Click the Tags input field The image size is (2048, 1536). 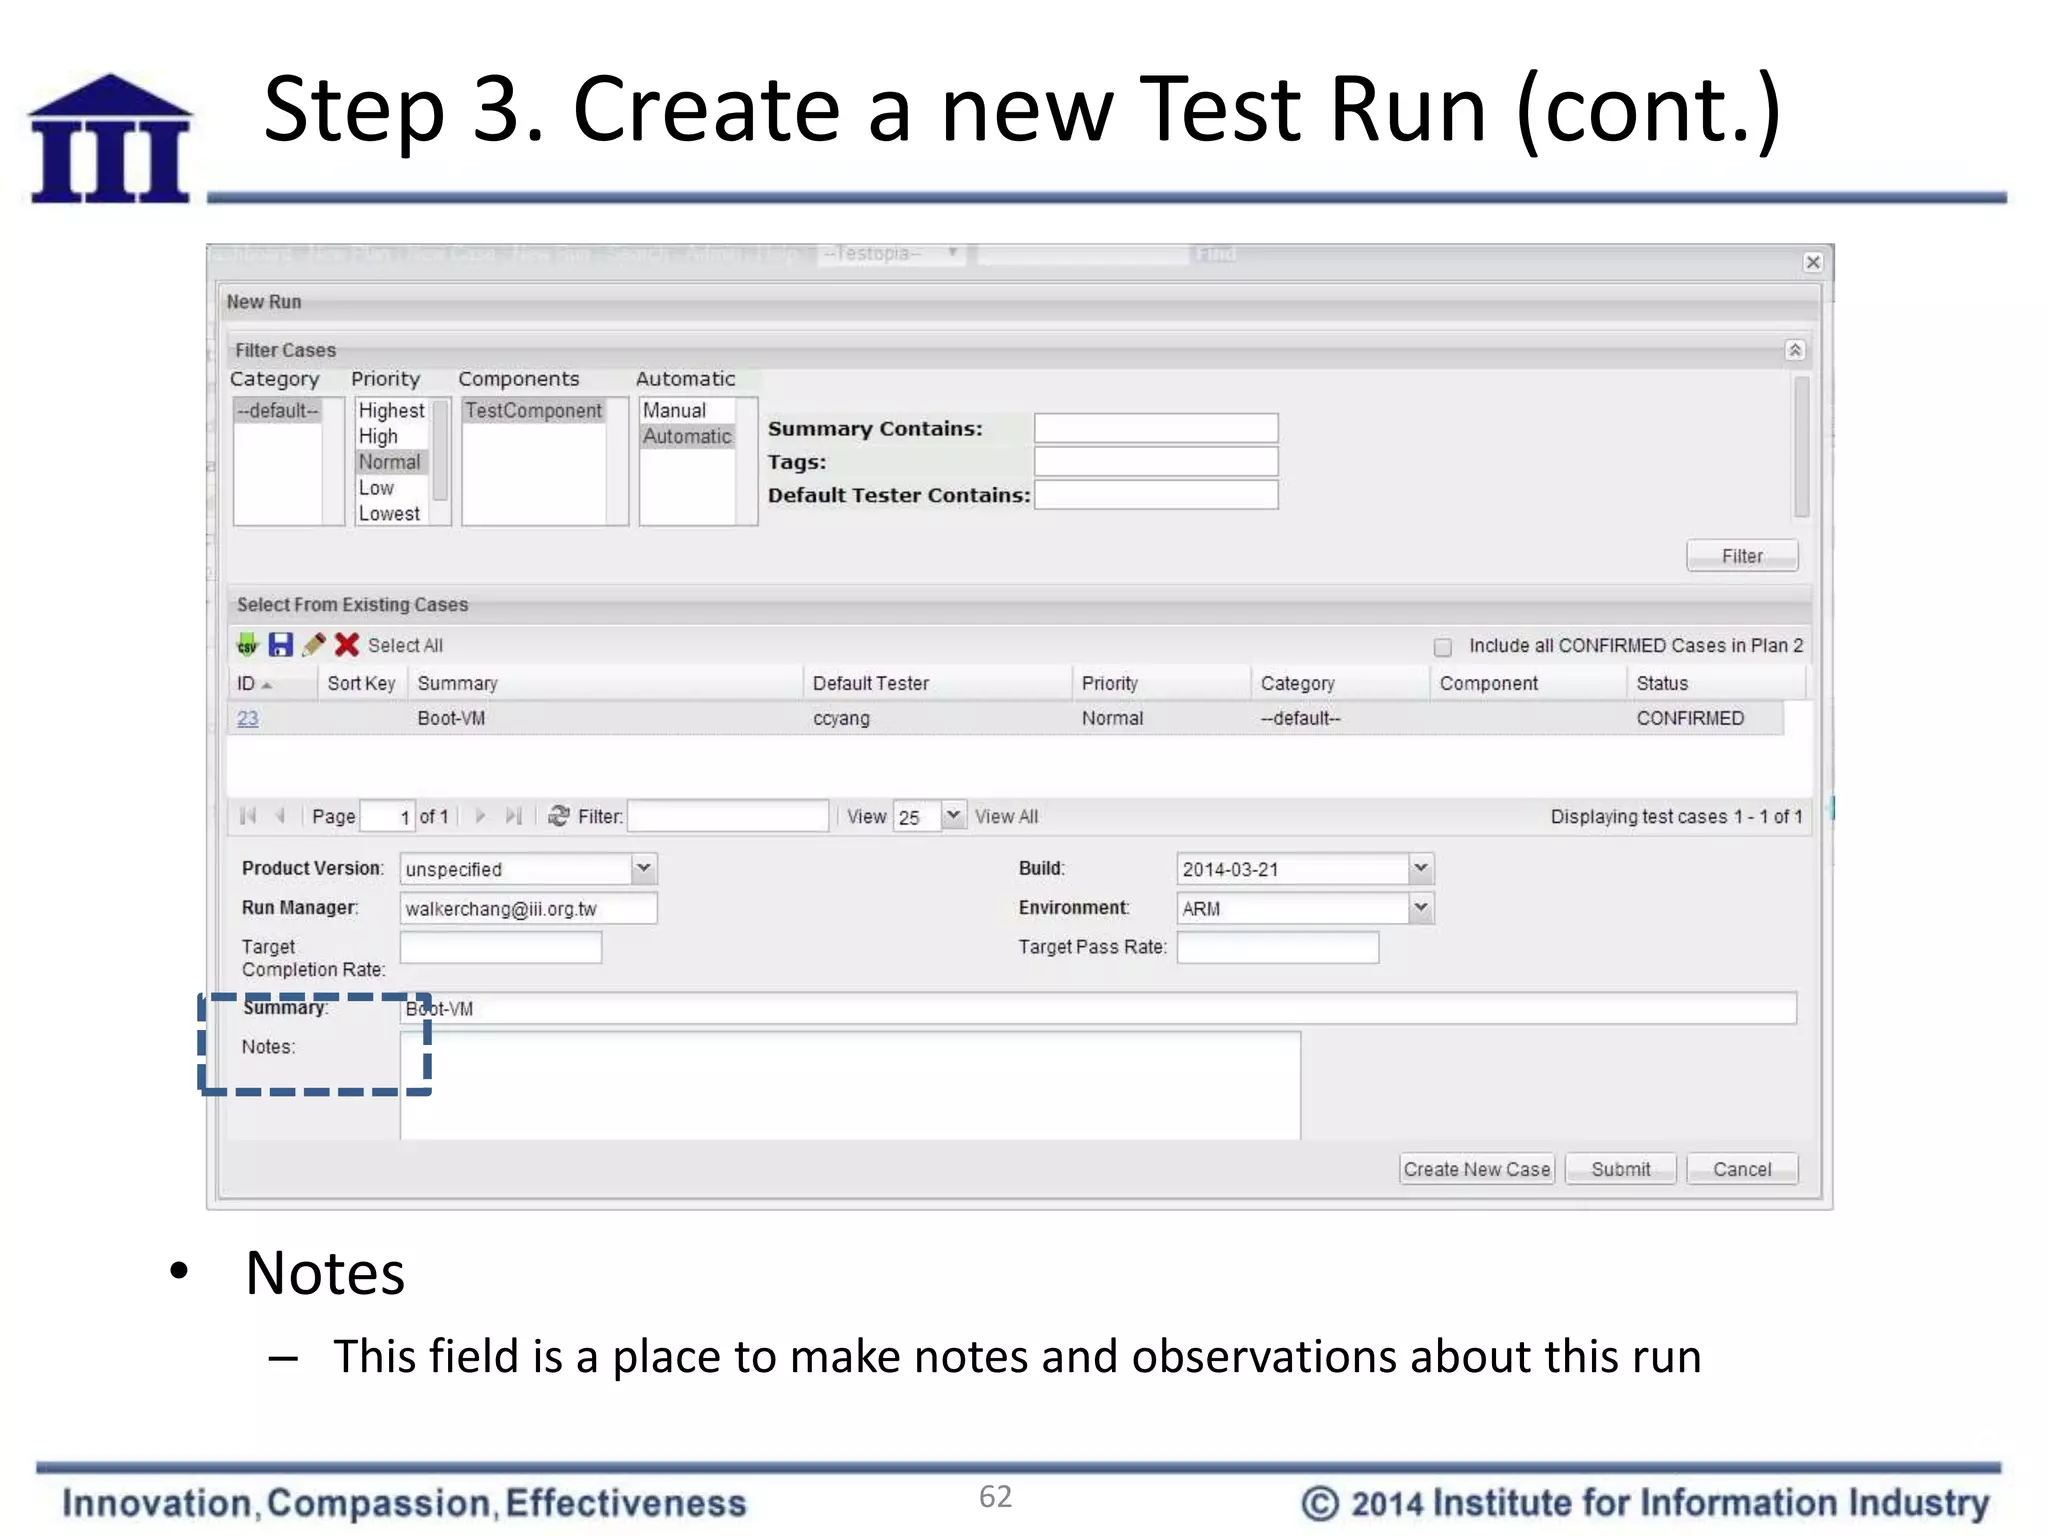(x=1156, y=462)
